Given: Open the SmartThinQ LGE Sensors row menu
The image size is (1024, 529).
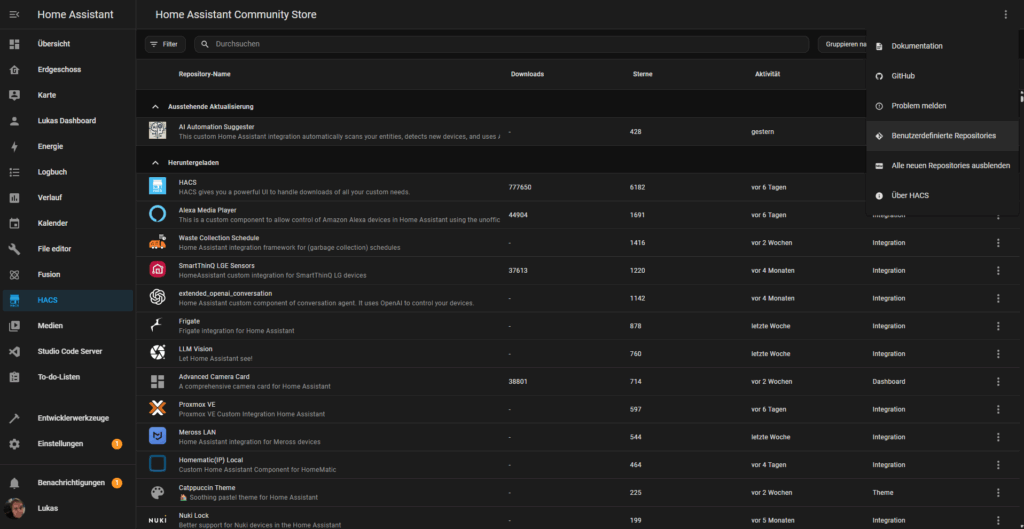Looking at the screenshot, I should pyautogui.click(x=998, y=270).
